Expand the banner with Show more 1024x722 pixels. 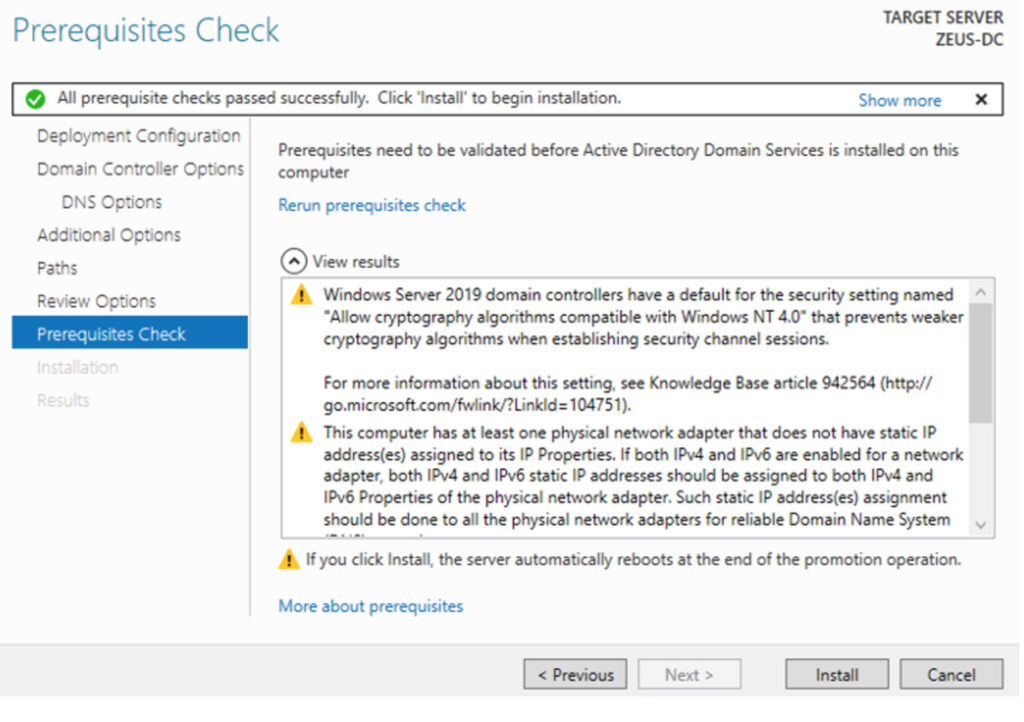(899, 100)
